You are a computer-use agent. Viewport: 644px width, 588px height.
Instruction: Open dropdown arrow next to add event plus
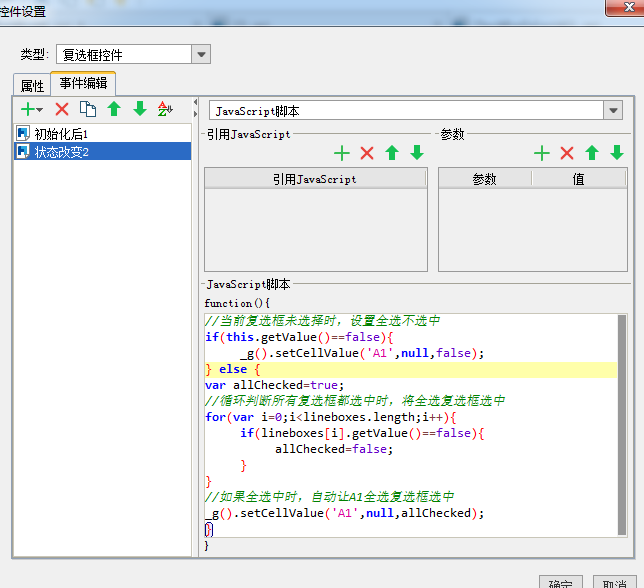39,110
